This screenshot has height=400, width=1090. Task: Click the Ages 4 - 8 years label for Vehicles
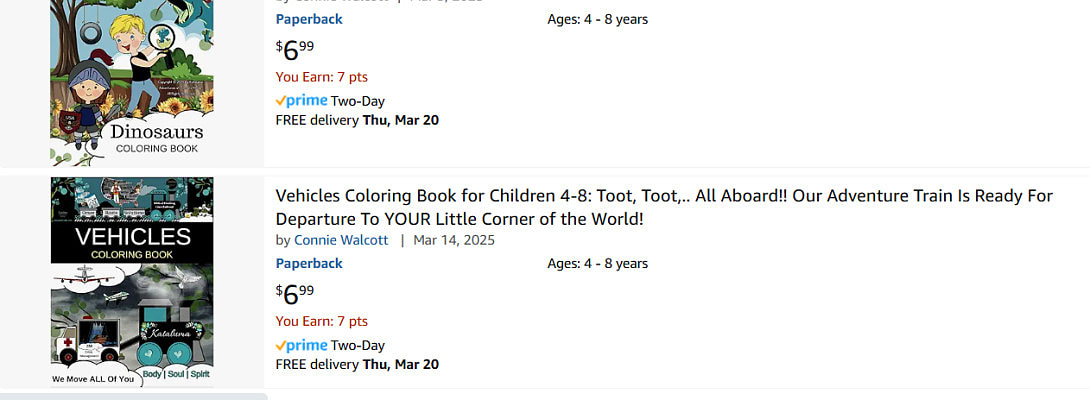597,263
